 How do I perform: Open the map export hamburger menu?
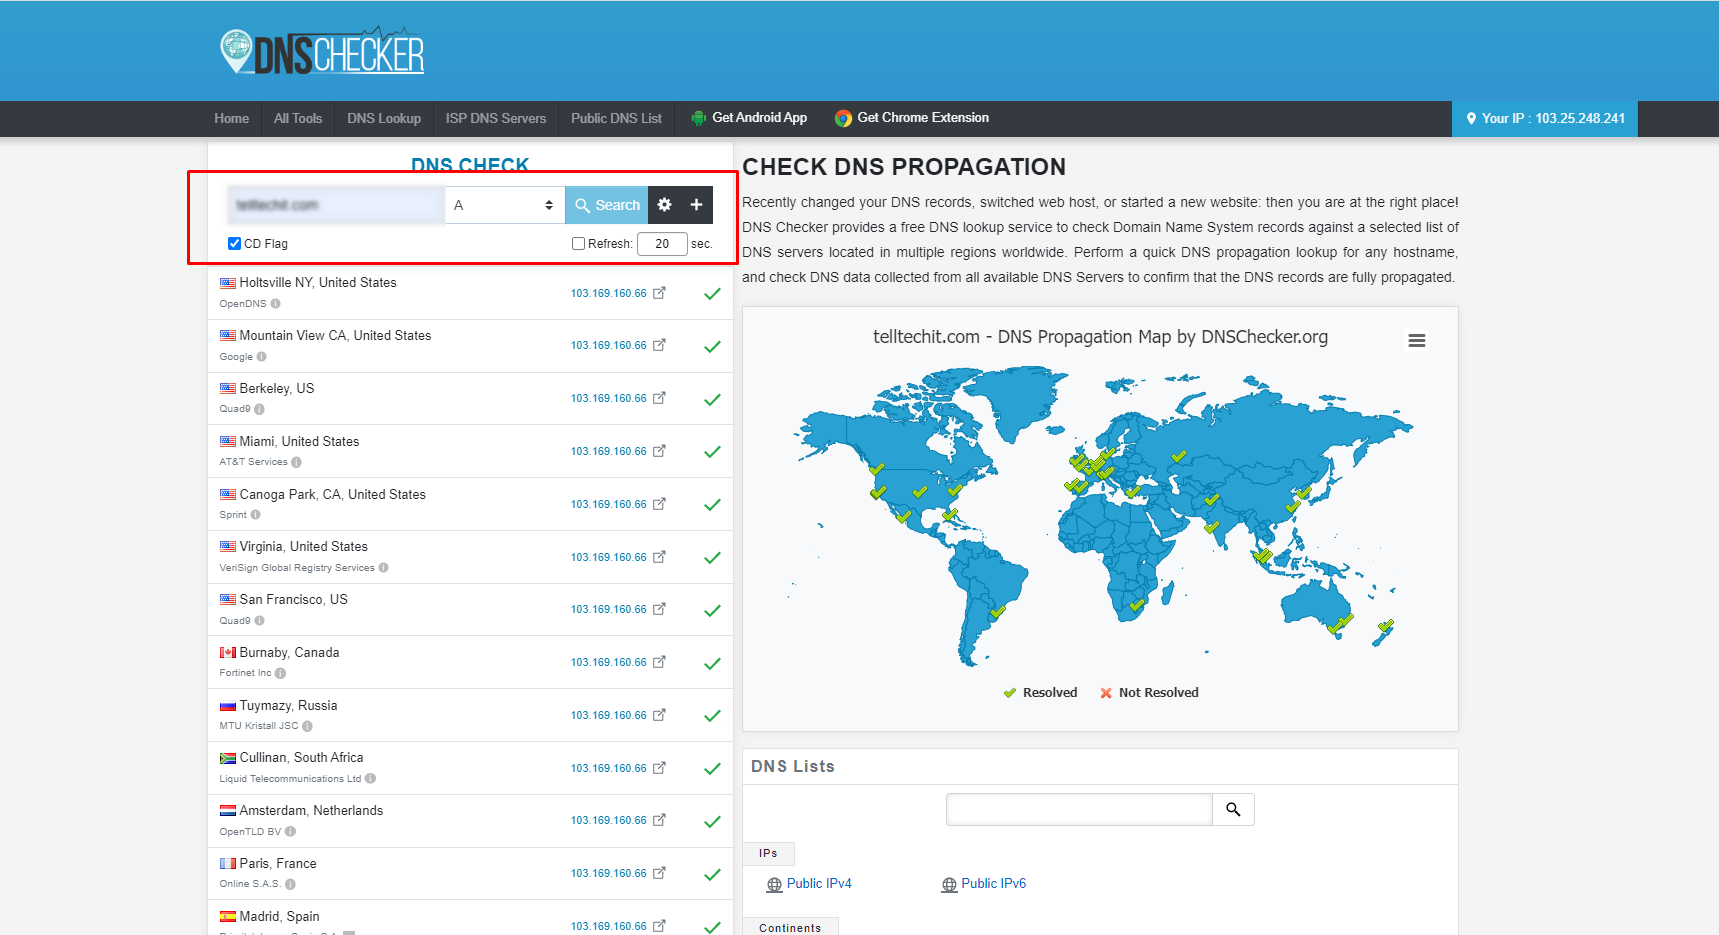tap(1416, 340)
